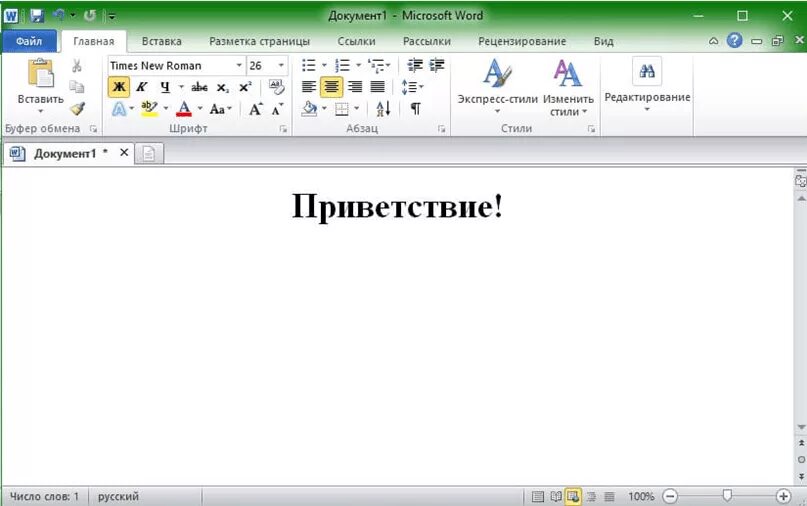Screen dimensions: 807x506
Task: Click new document tab icon
Action: [x=149, y=153]
